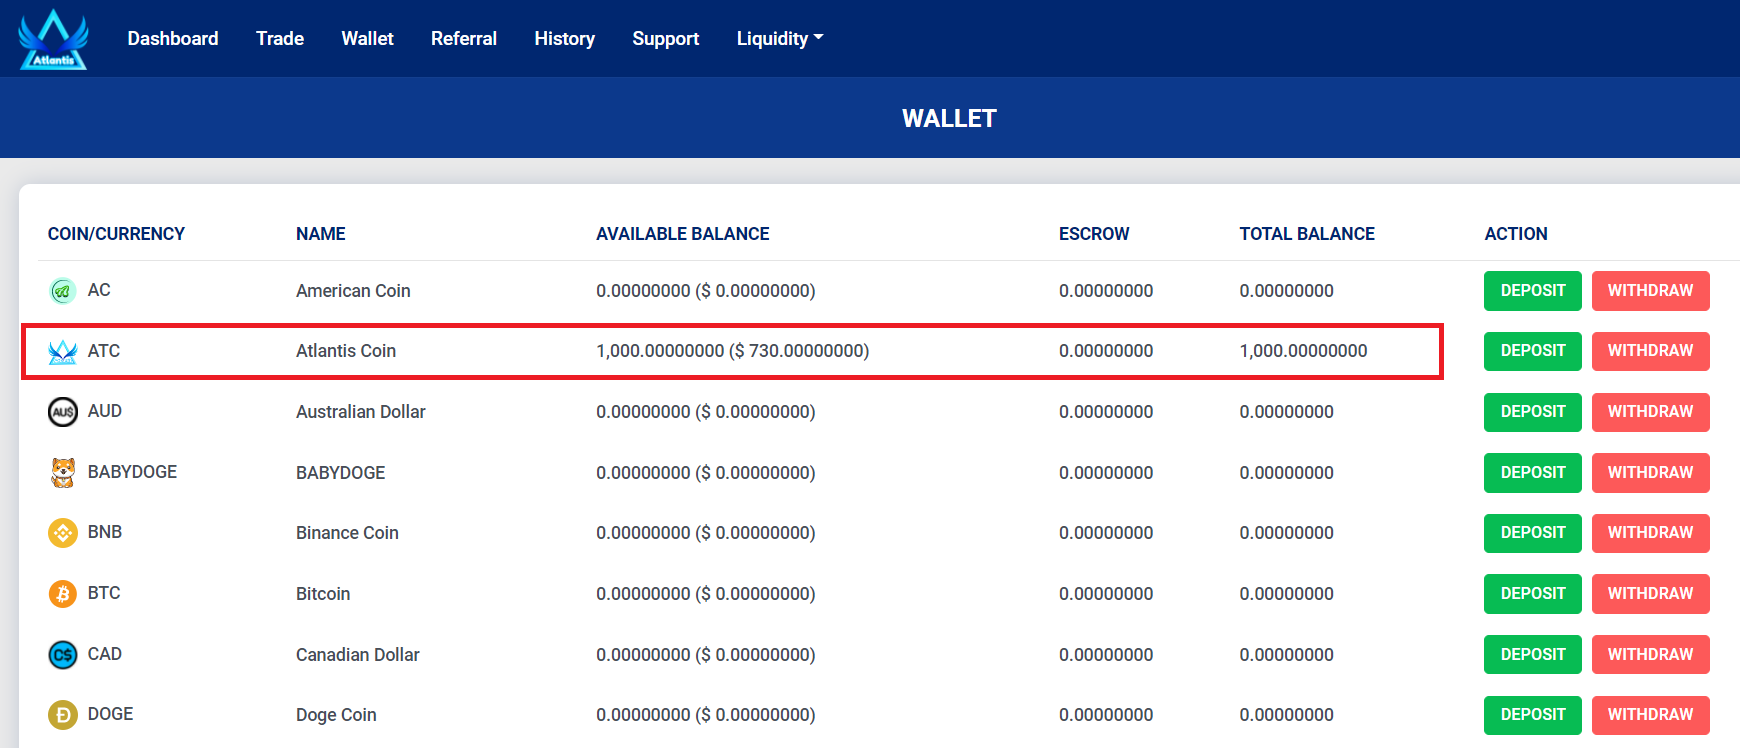Click the 'Canadian Dollar' name cell

coord(358,655)
